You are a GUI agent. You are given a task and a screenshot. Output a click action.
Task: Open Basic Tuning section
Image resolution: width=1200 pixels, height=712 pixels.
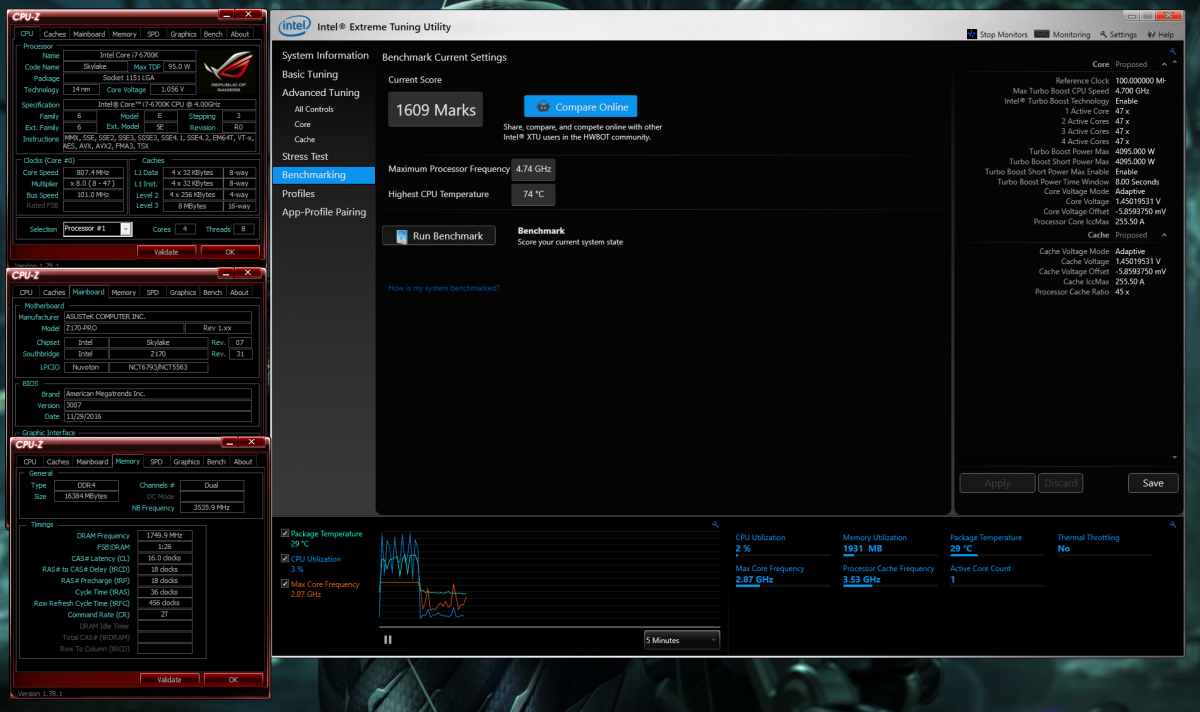(x=310, y=74)
